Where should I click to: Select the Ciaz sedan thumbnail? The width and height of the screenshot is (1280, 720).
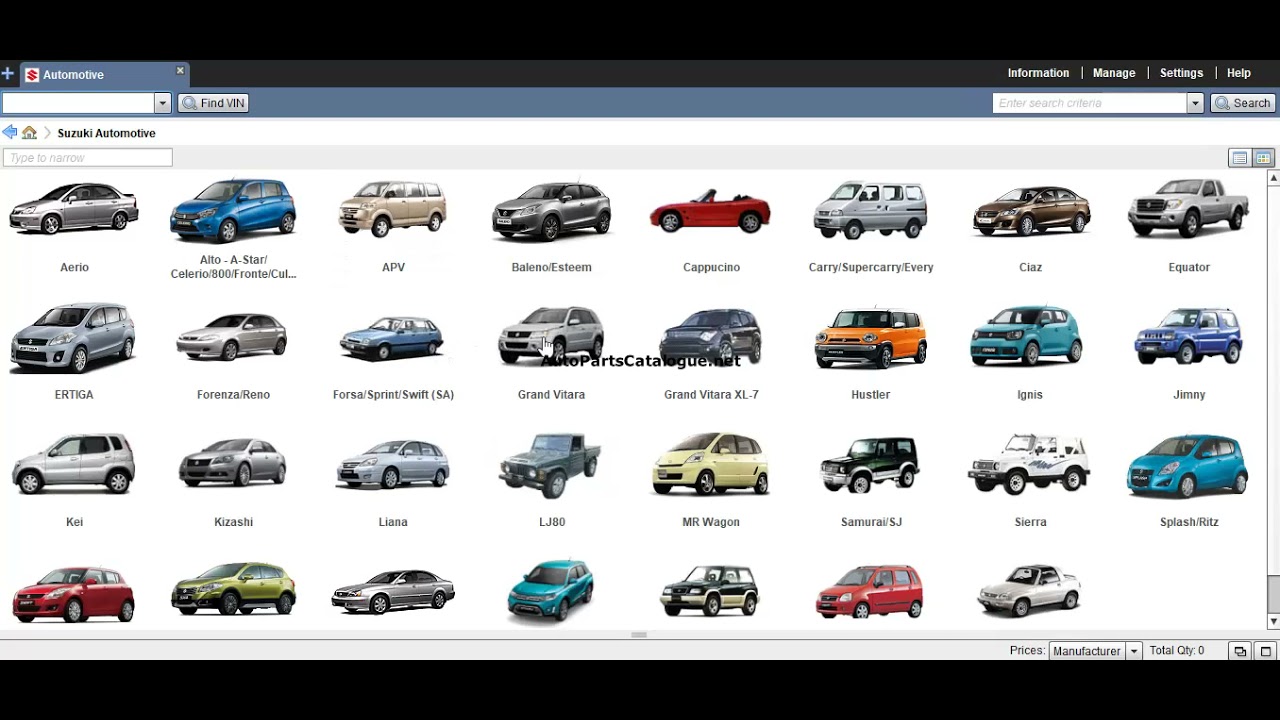(1031, 210)
